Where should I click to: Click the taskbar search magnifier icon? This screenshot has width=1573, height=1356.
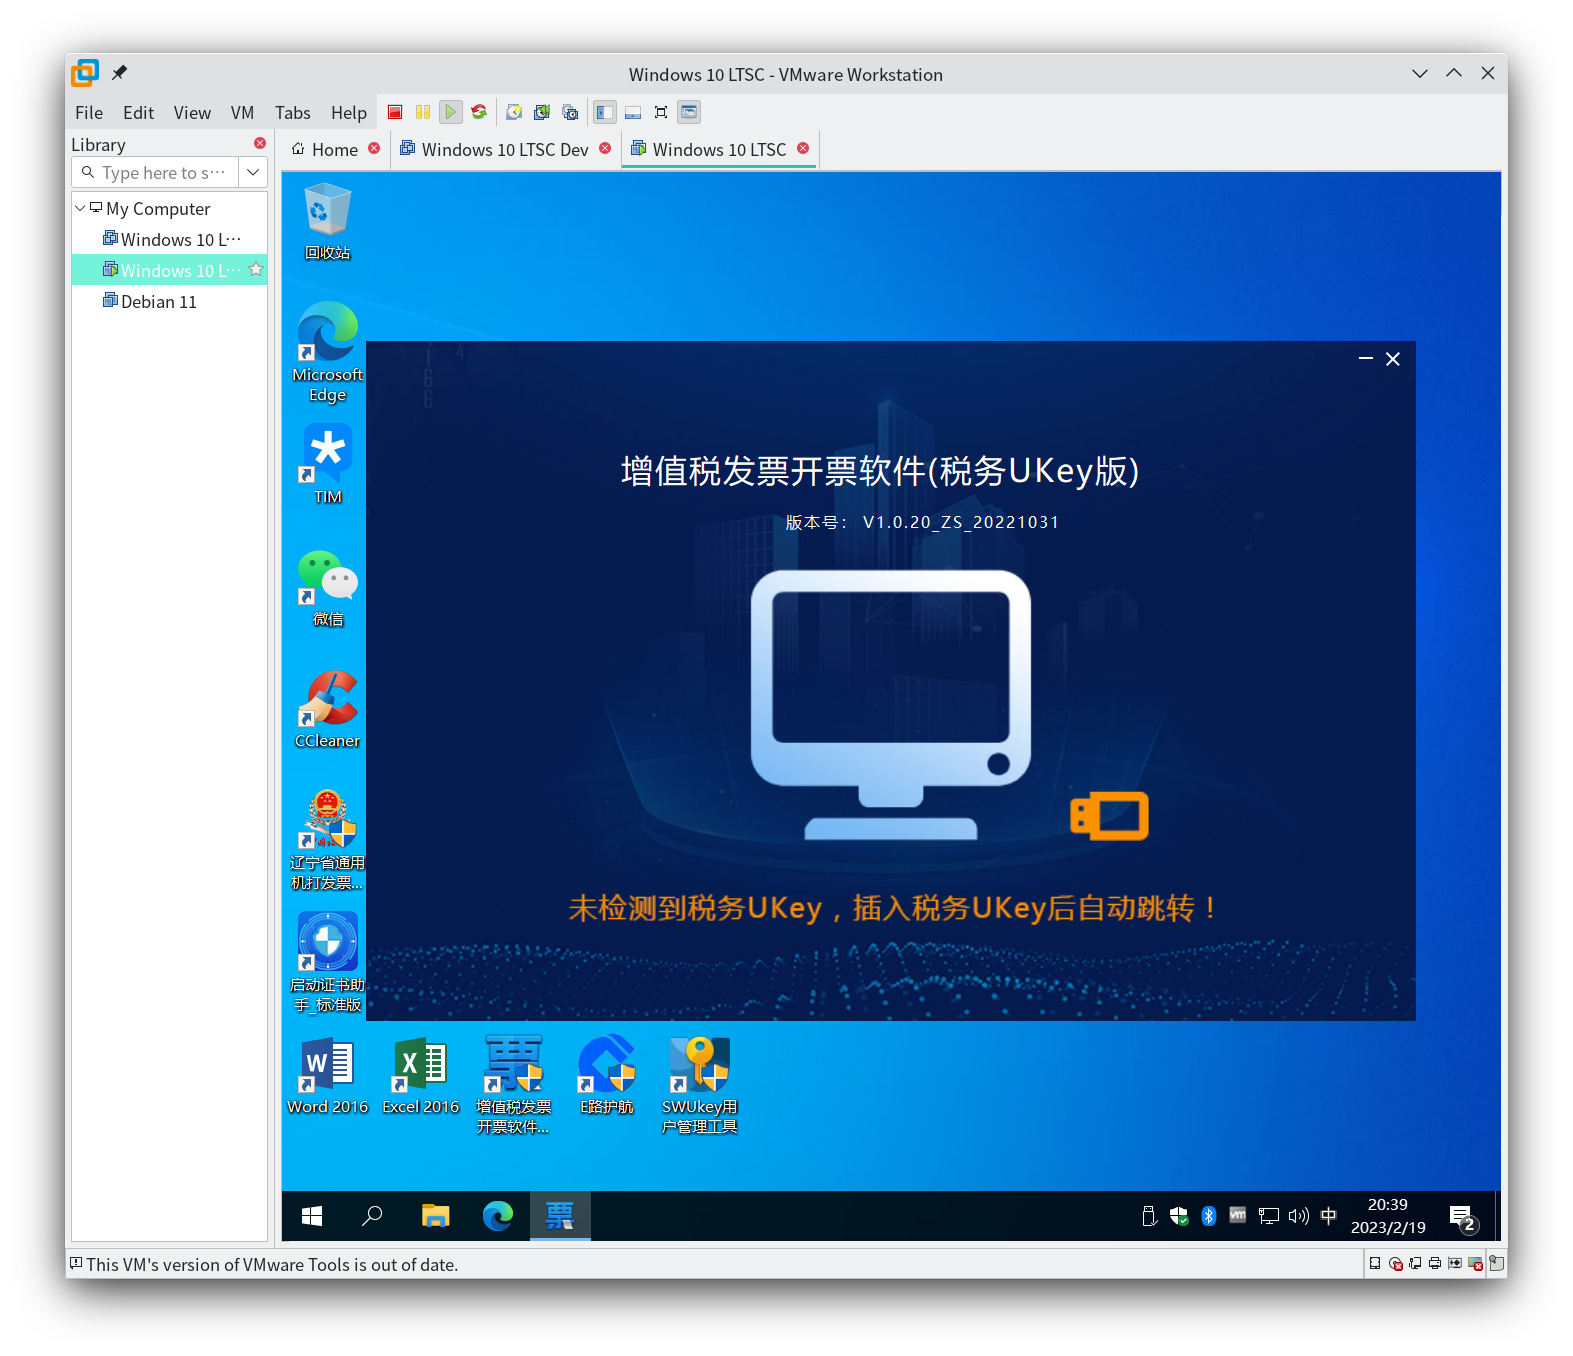click(373, 1216)
